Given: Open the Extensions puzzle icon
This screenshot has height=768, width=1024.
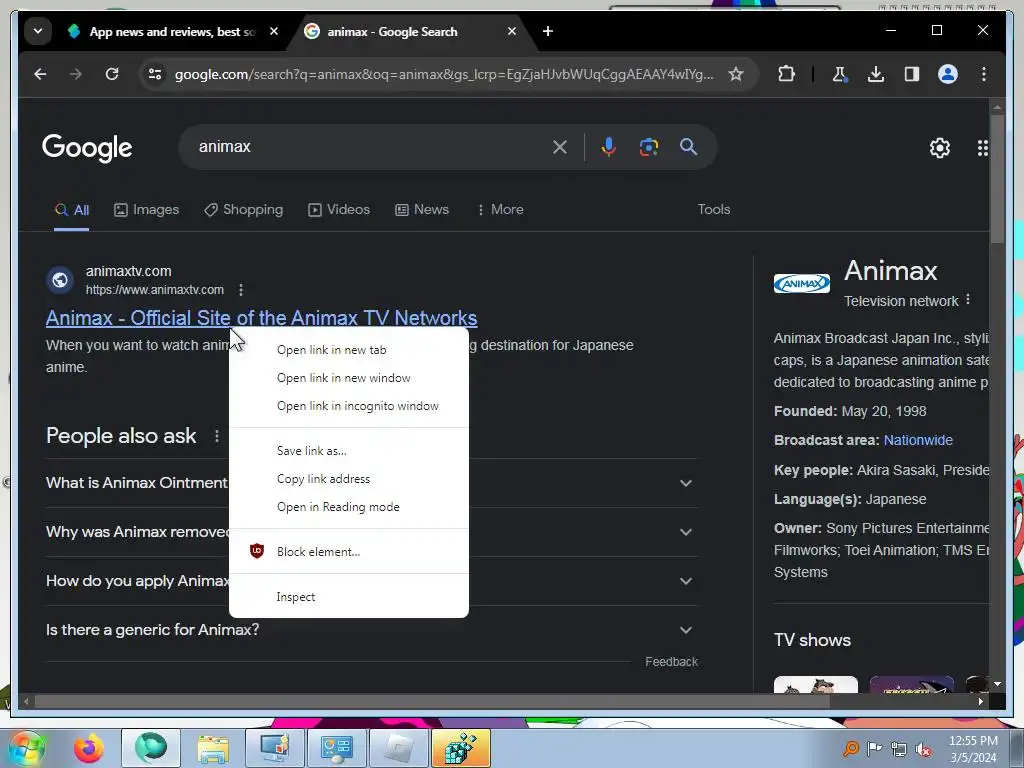Looking at the screenshot, I should [x=786, y=74].
